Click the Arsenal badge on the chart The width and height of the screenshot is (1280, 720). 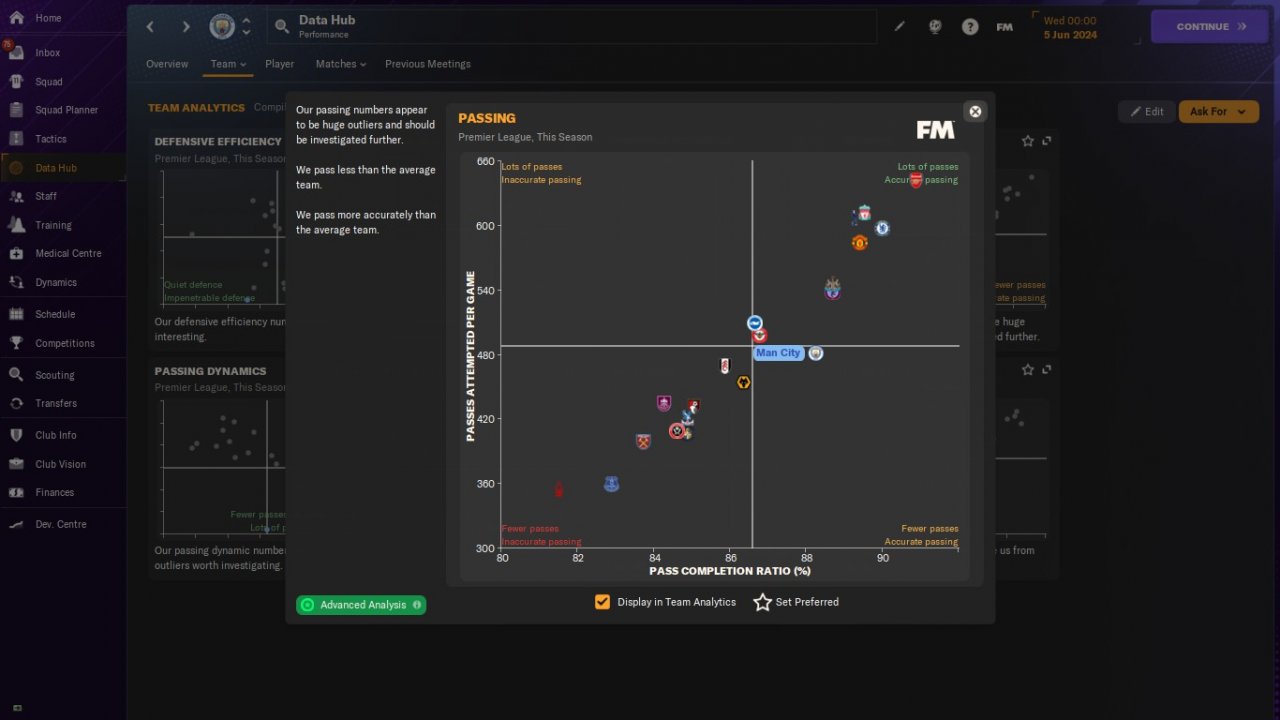(x=916, y=181)
